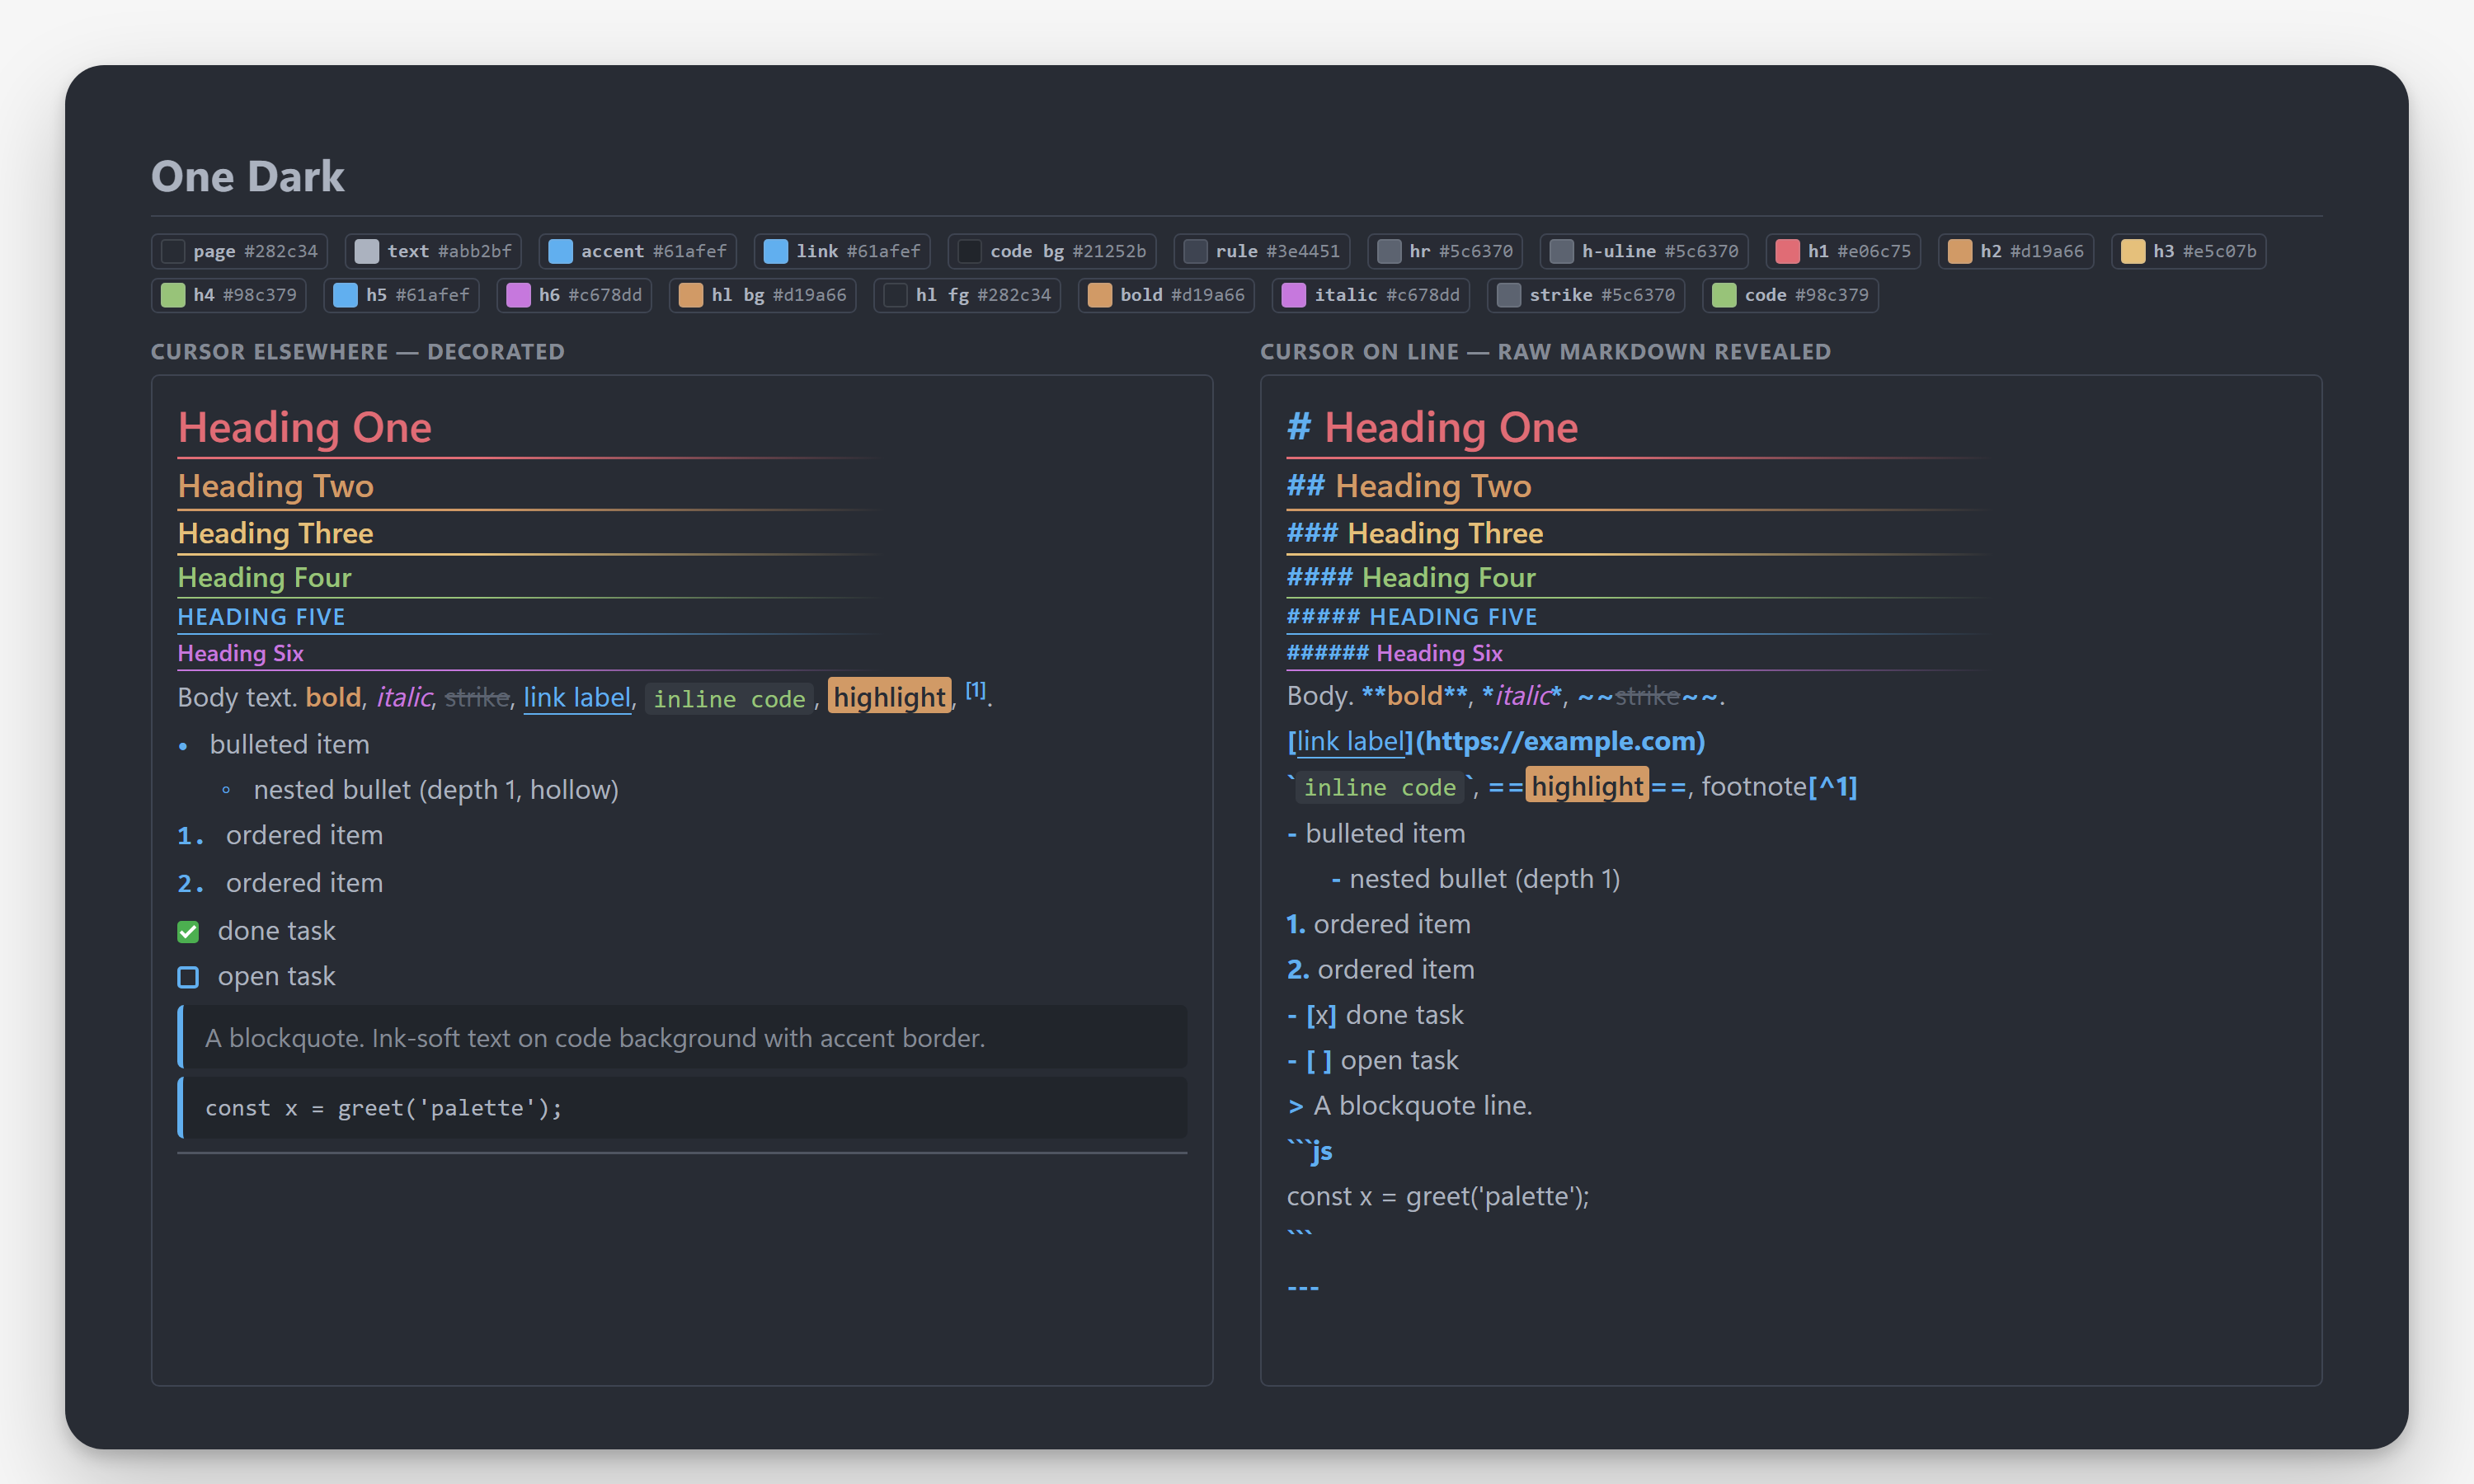Screen dimensions: 2474x1484
Task: Click the decorated Heading Four text
Action: tap(264, 577)
